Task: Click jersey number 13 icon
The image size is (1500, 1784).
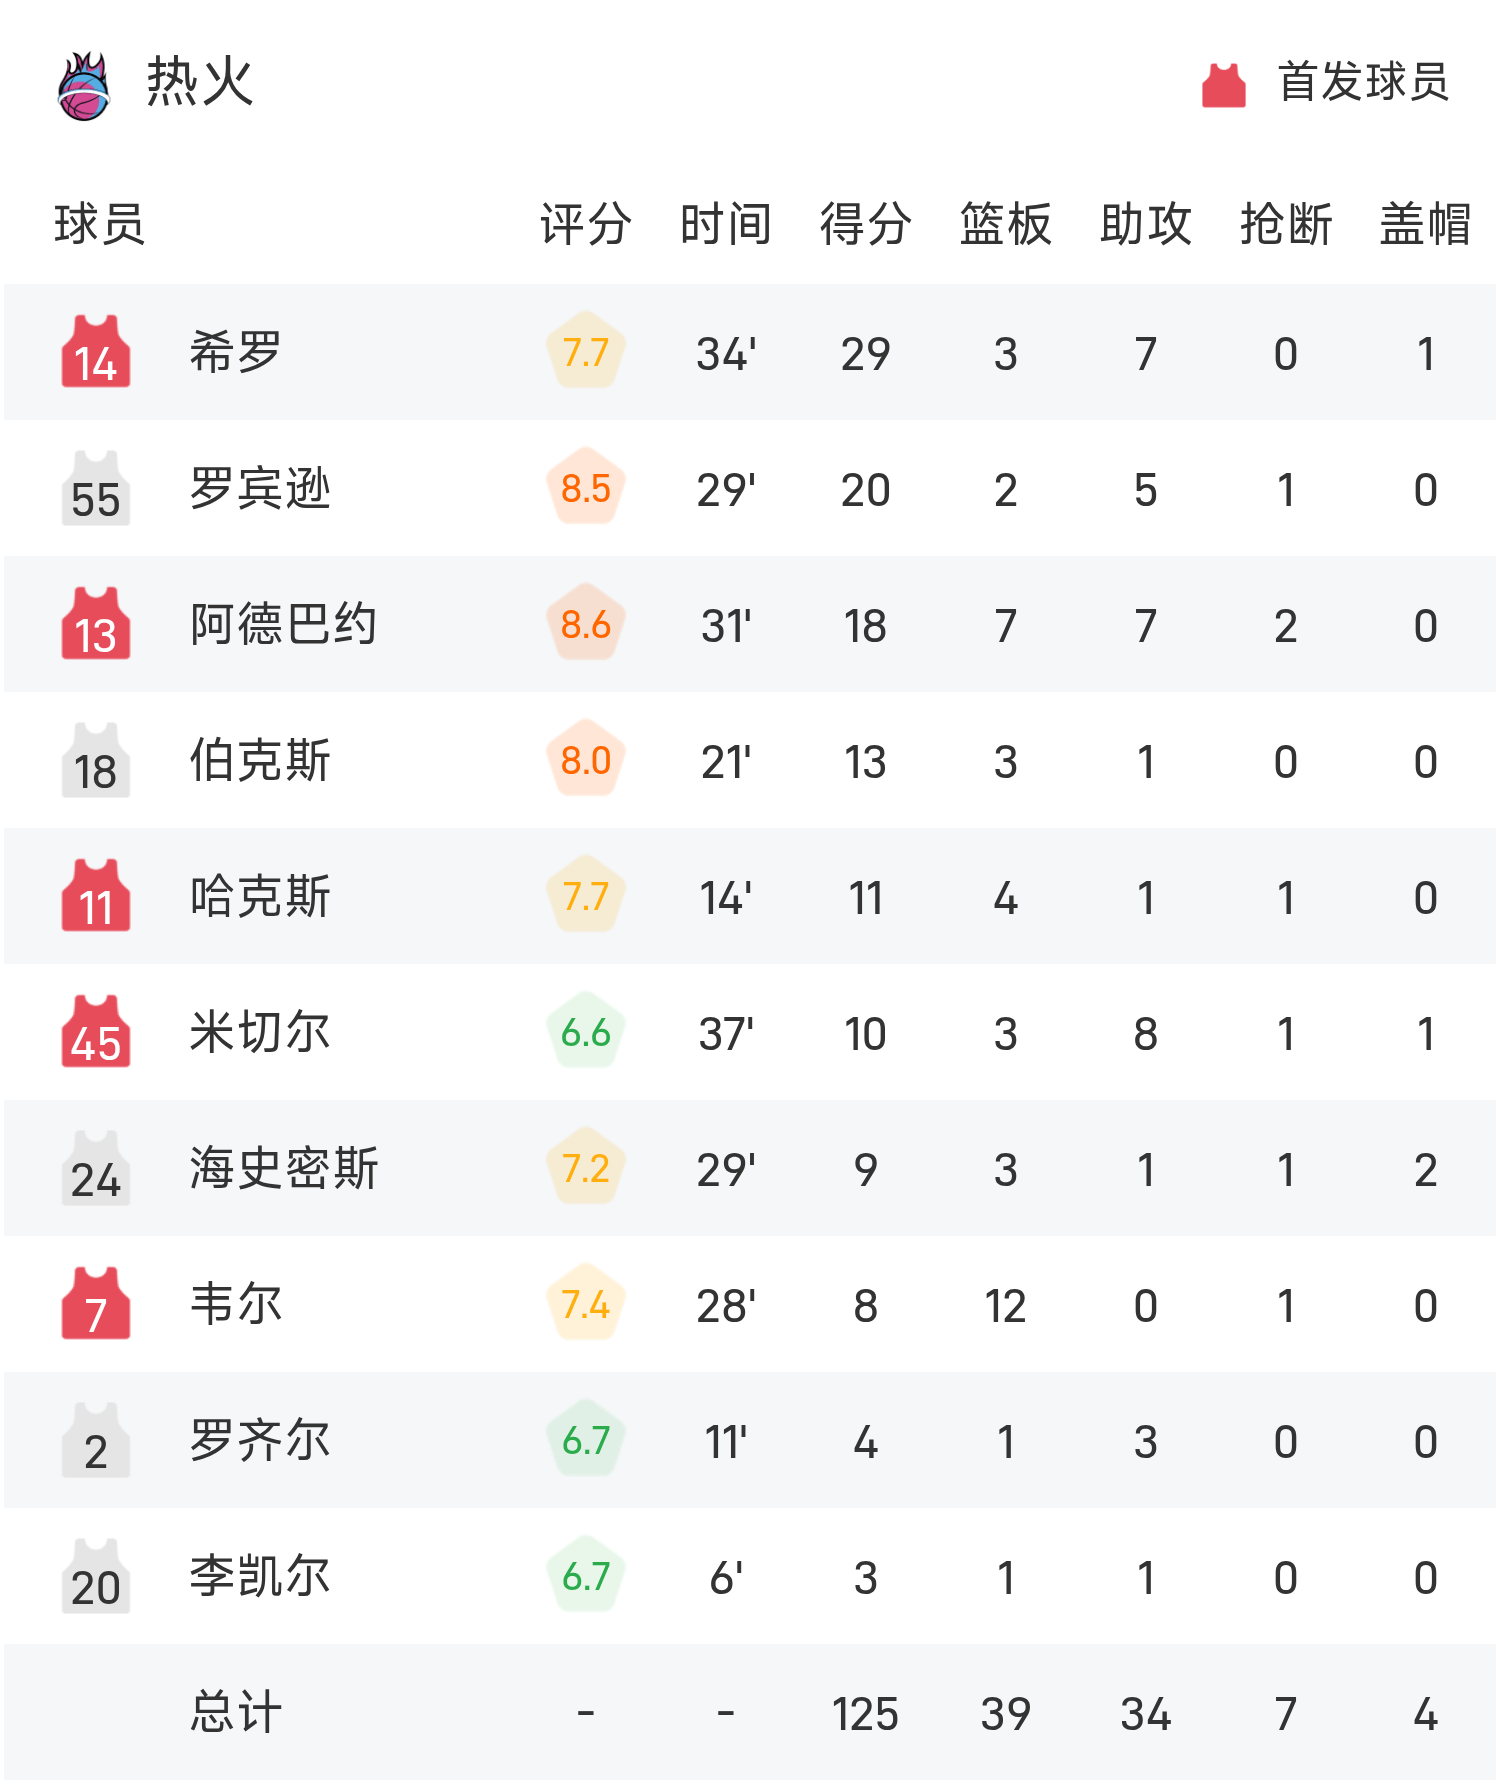Action: pos(96,624)
